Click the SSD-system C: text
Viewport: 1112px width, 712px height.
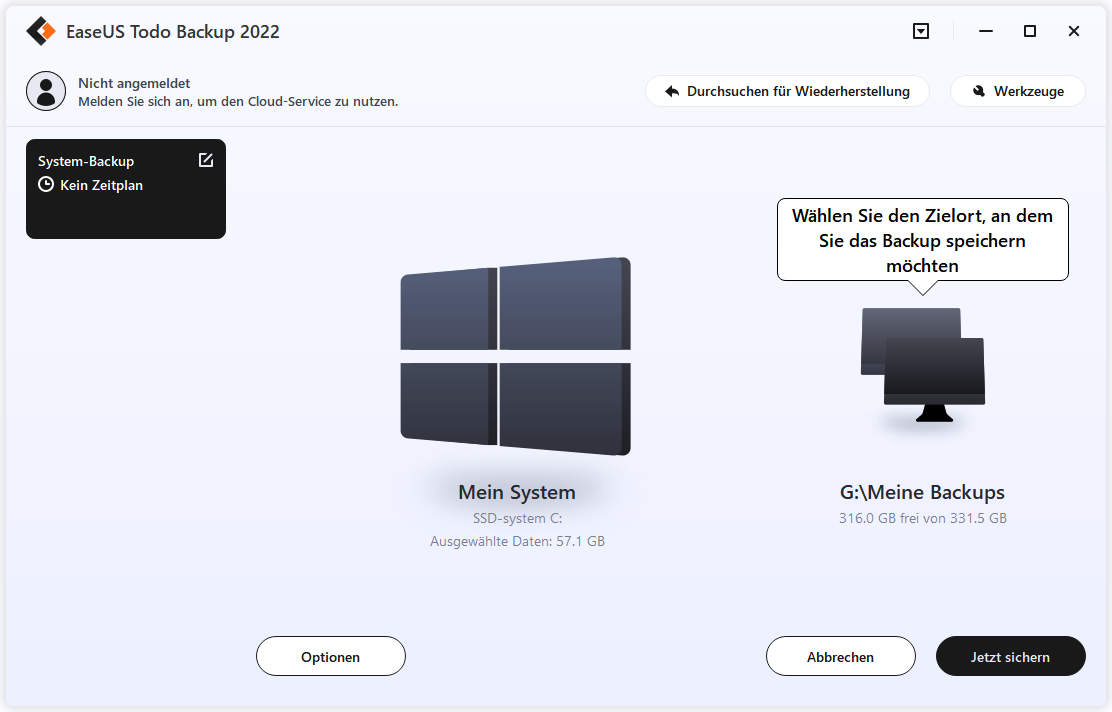pyautogui.click(x=517, y=518)
